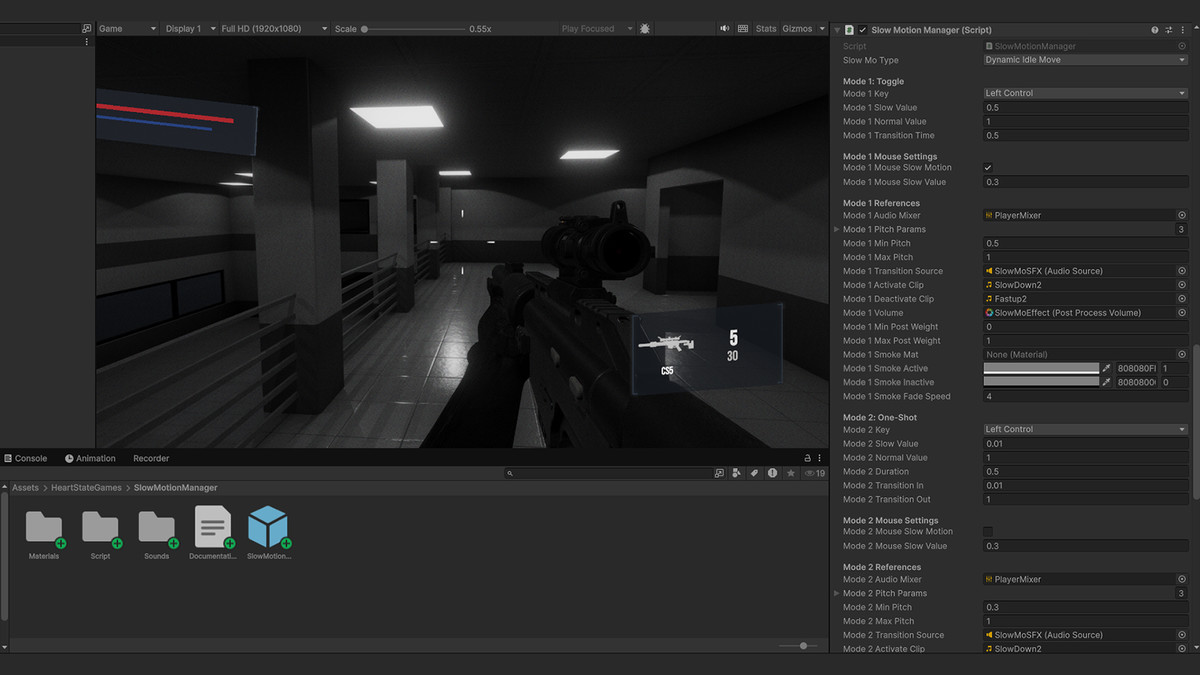Pick object for Mode 1 Transition Source

tap(1181, 271)
